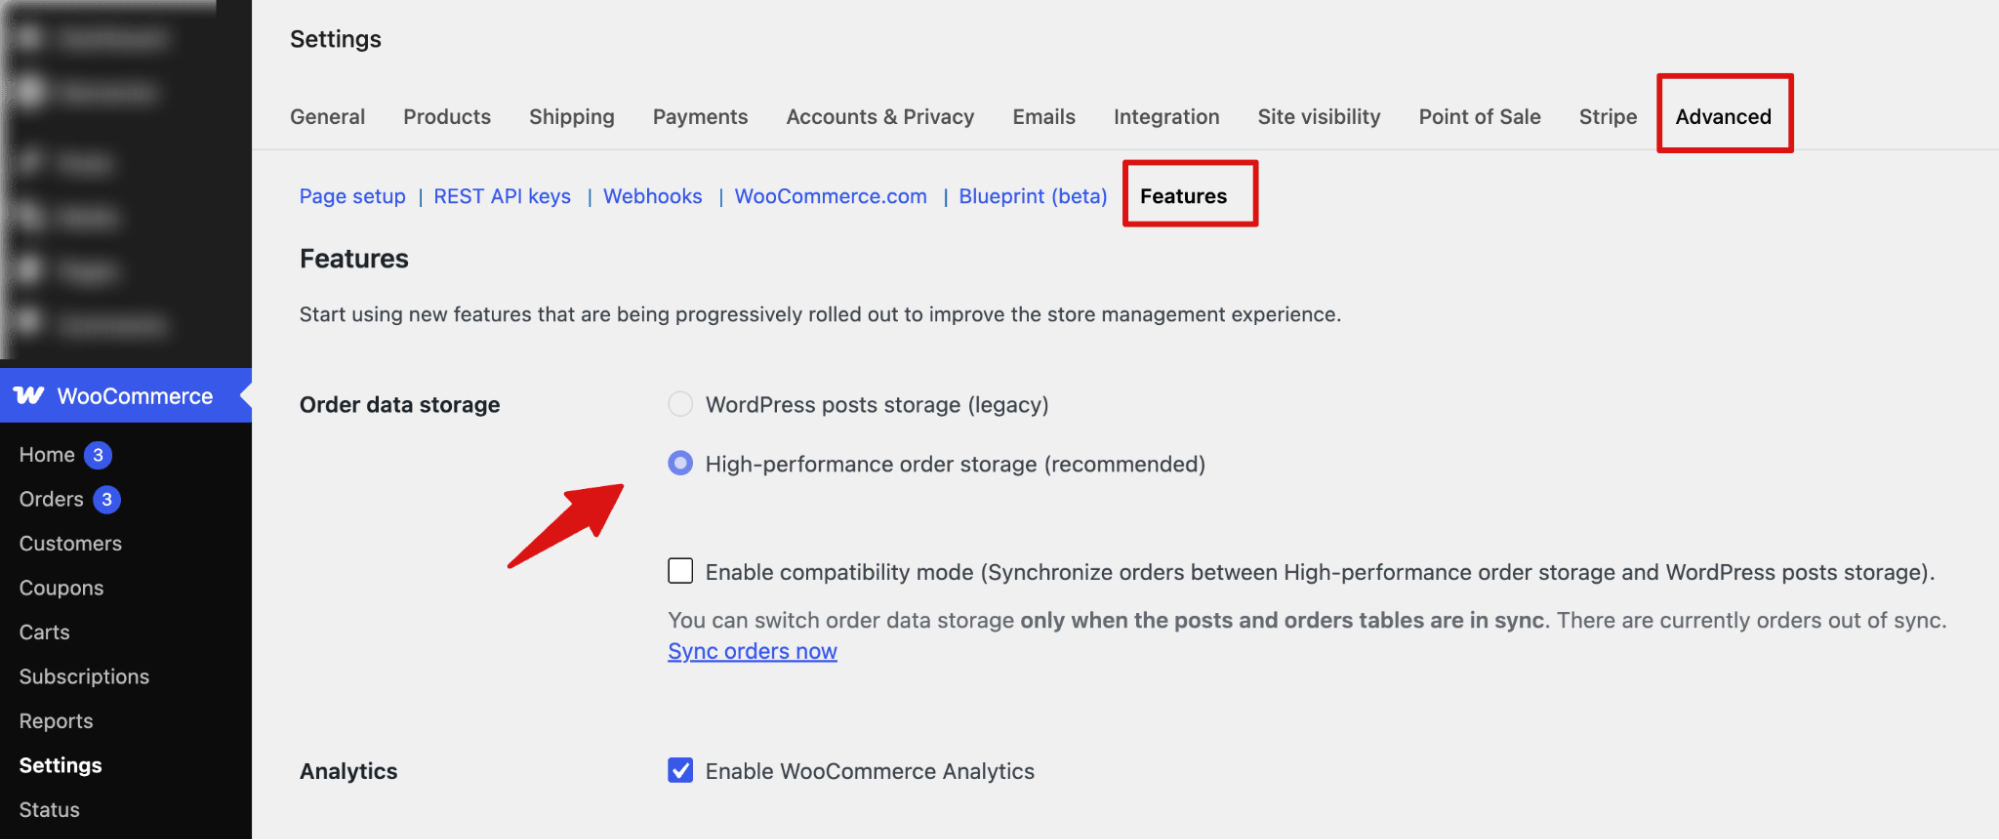The width and height of the screenshot is (1999, 840).
Task: Select WordPress posts storage (legacy) radio button
Action: (680, 404)
